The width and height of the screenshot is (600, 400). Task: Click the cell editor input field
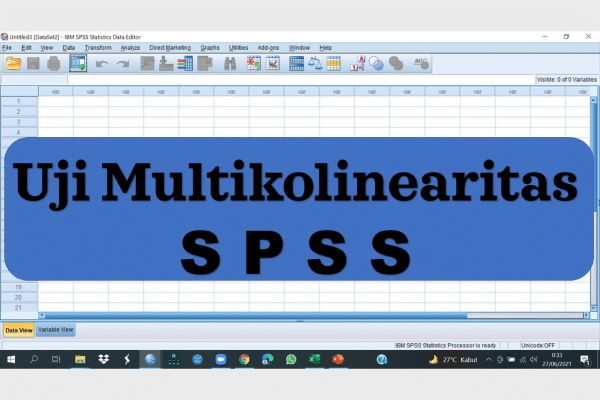pos(301,79)
